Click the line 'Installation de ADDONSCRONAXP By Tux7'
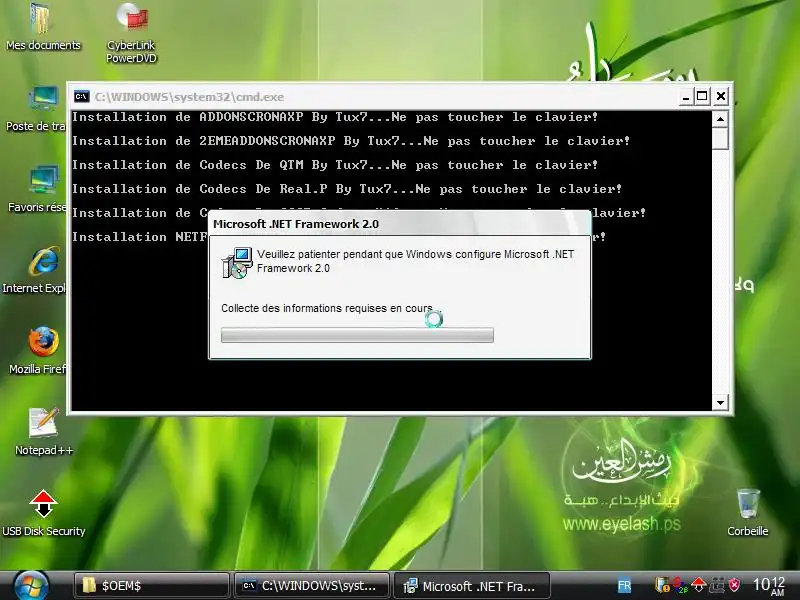The width and height of the screenshot is (800, 600). [x=335, y=117]
